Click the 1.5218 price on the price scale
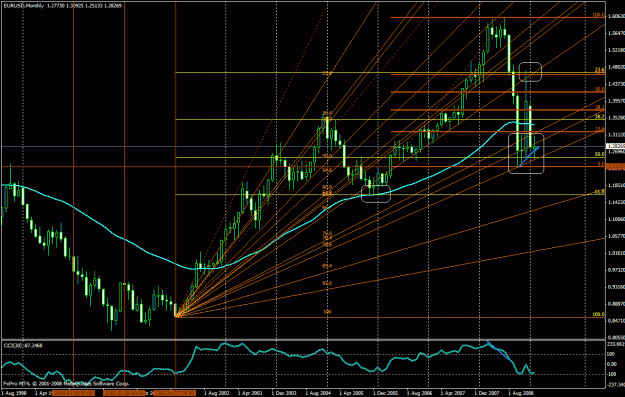This screenshot has width=625, height=397. point(616,50)
